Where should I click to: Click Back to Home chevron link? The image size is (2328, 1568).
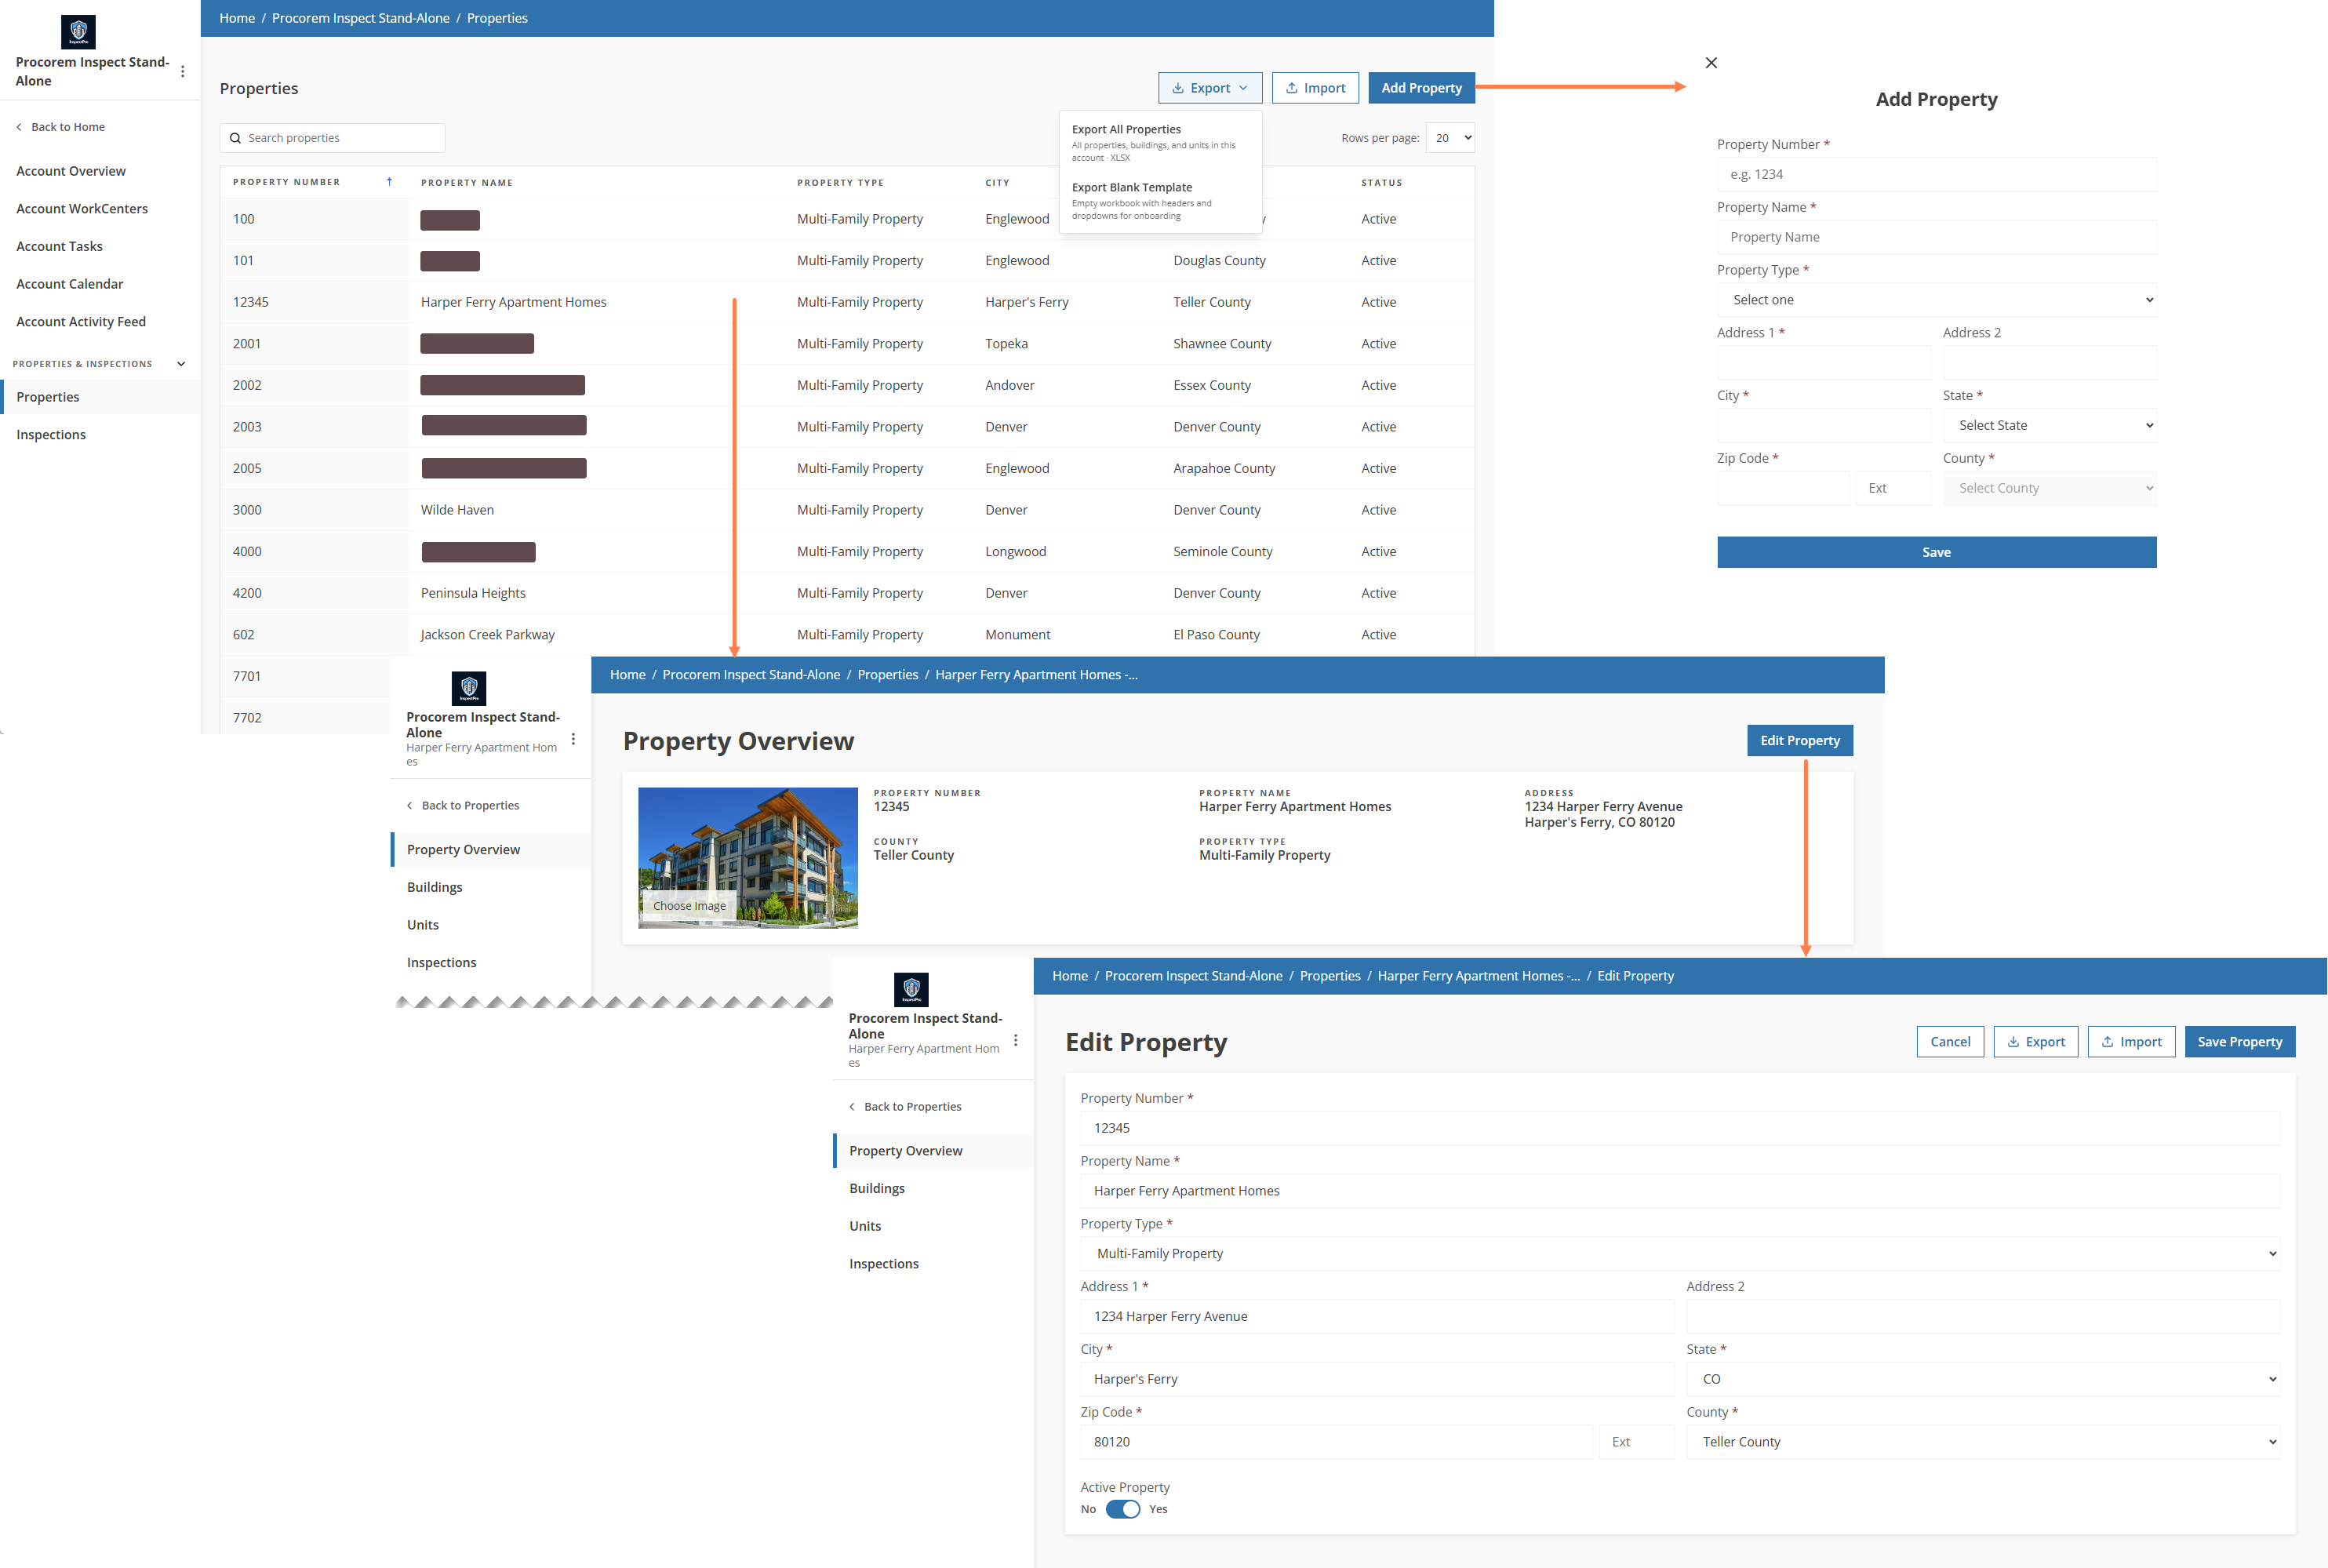(61, 127)
